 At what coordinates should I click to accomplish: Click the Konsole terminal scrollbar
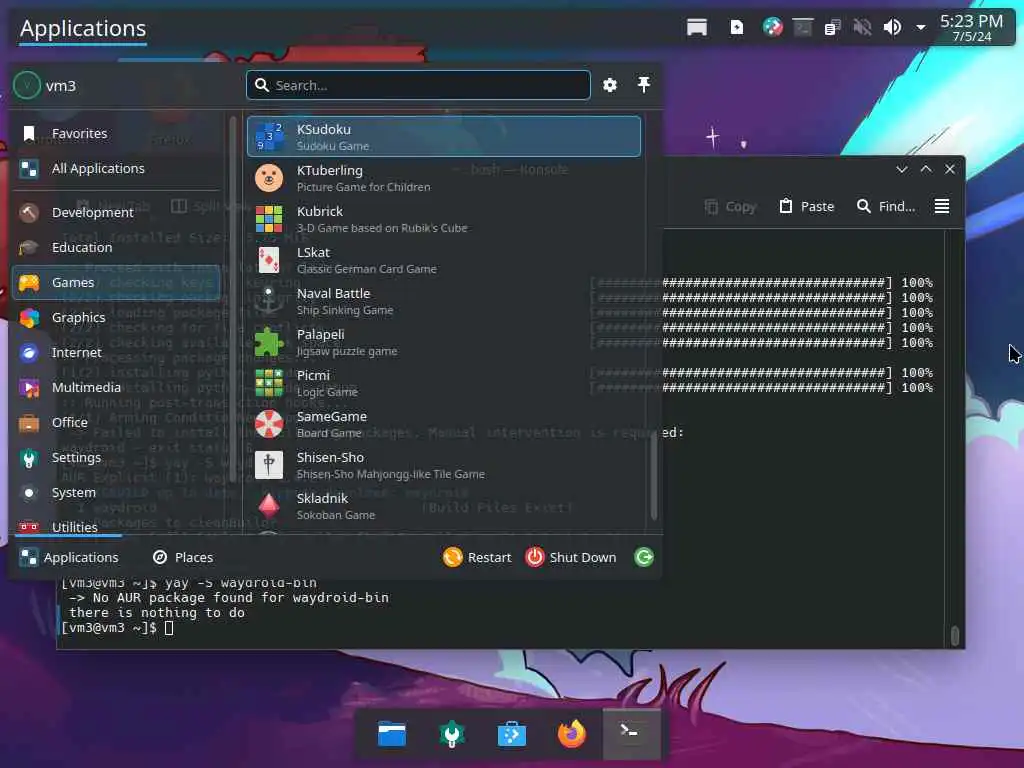955,635
